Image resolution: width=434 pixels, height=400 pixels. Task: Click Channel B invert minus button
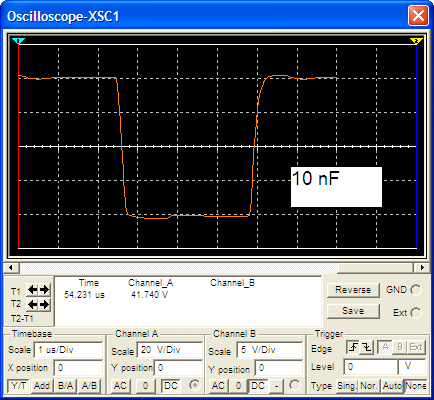277,386
